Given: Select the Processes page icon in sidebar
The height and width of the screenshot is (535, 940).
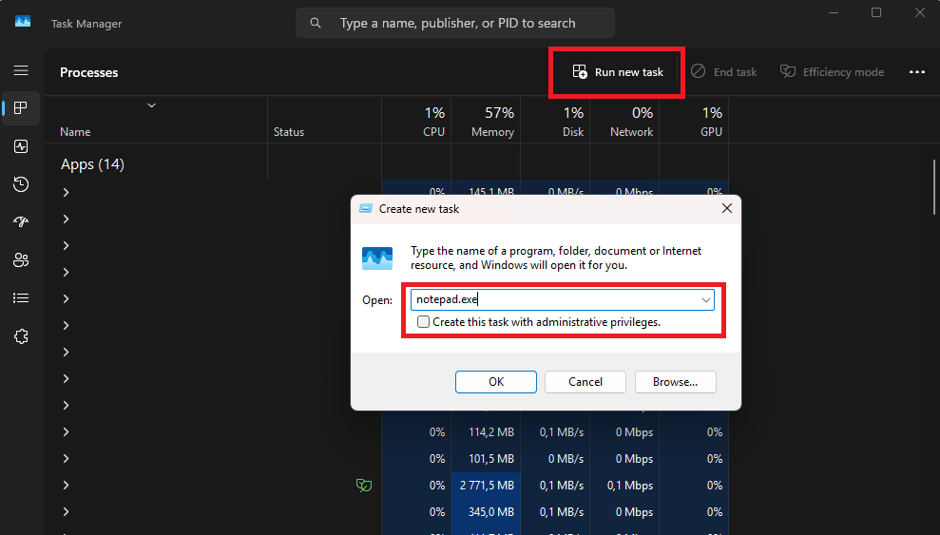Looking at the screenshot, I should click(x=21, y=108).
